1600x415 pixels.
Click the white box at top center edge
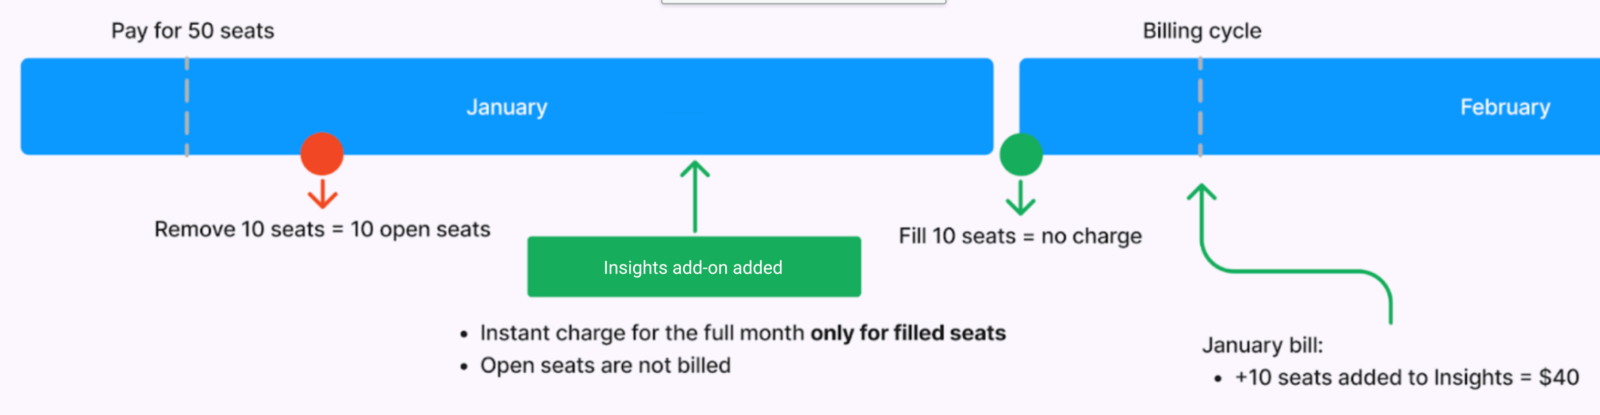pos(804,2)
